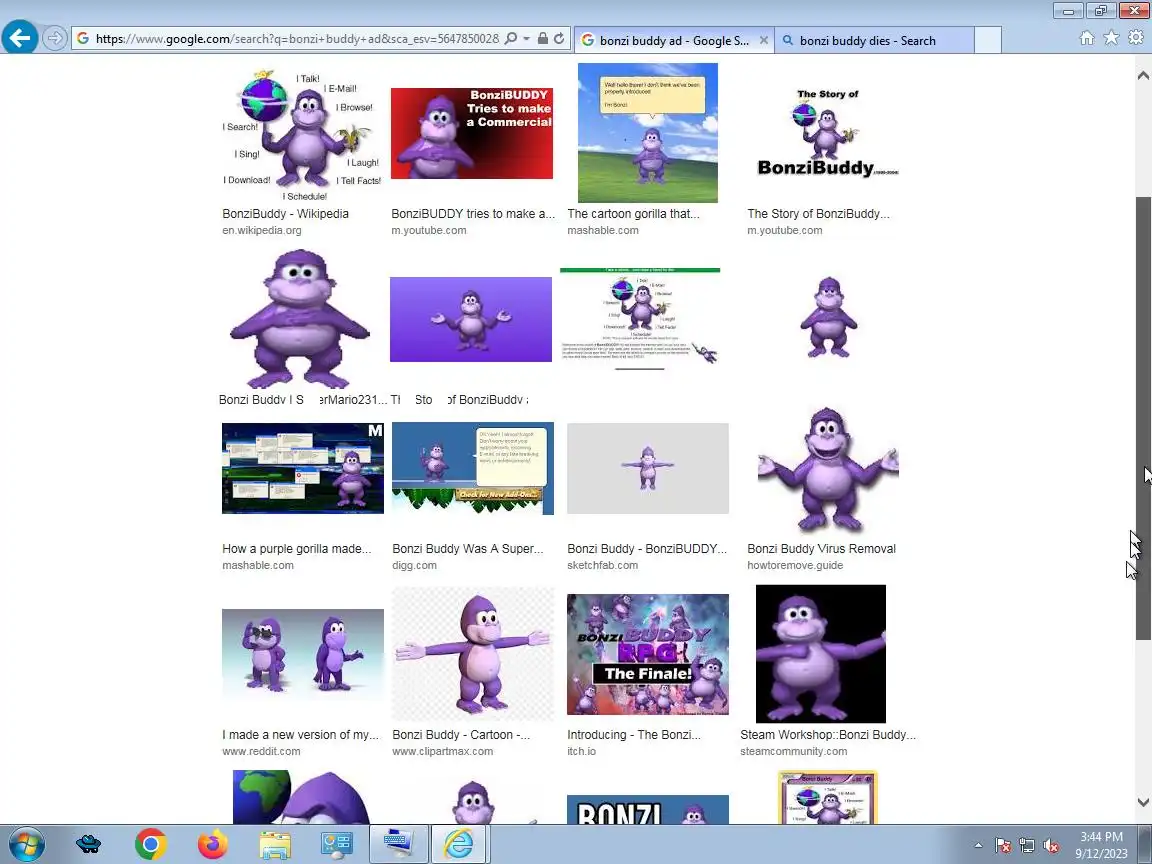
Task: Click 'I made a new version of my...' link
Action: [300, 735]
